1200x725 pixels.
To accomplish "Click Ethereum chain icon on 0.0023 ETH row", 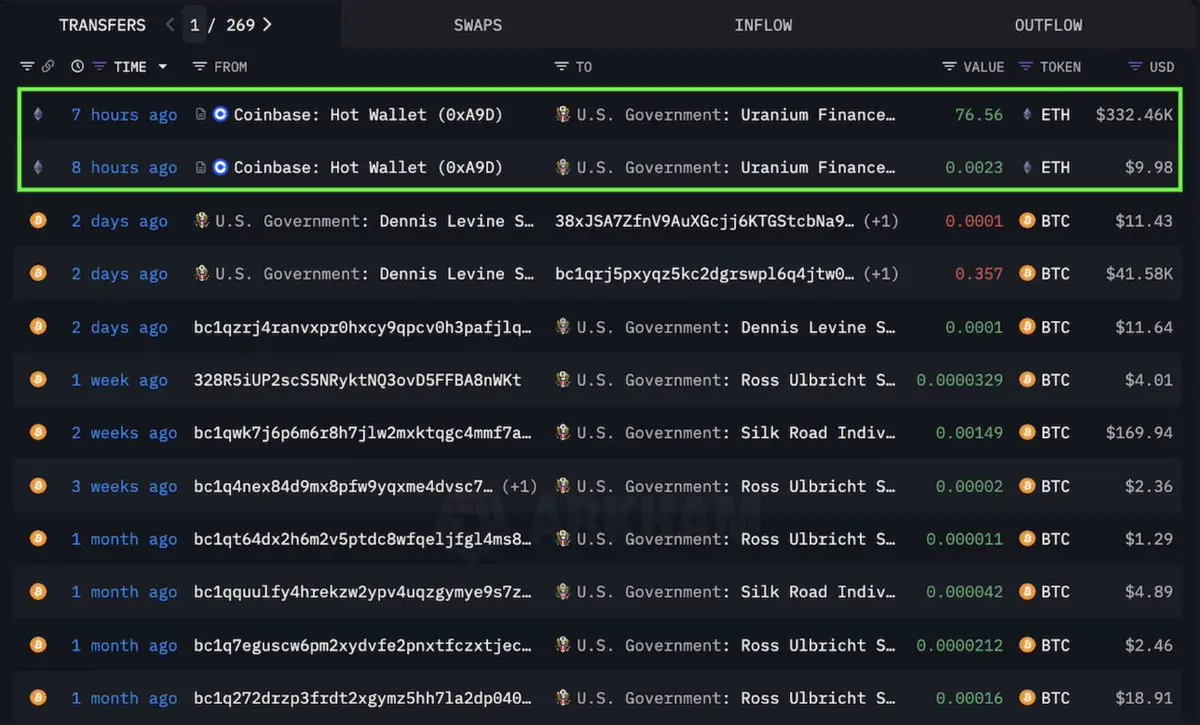I will (38, 168).
